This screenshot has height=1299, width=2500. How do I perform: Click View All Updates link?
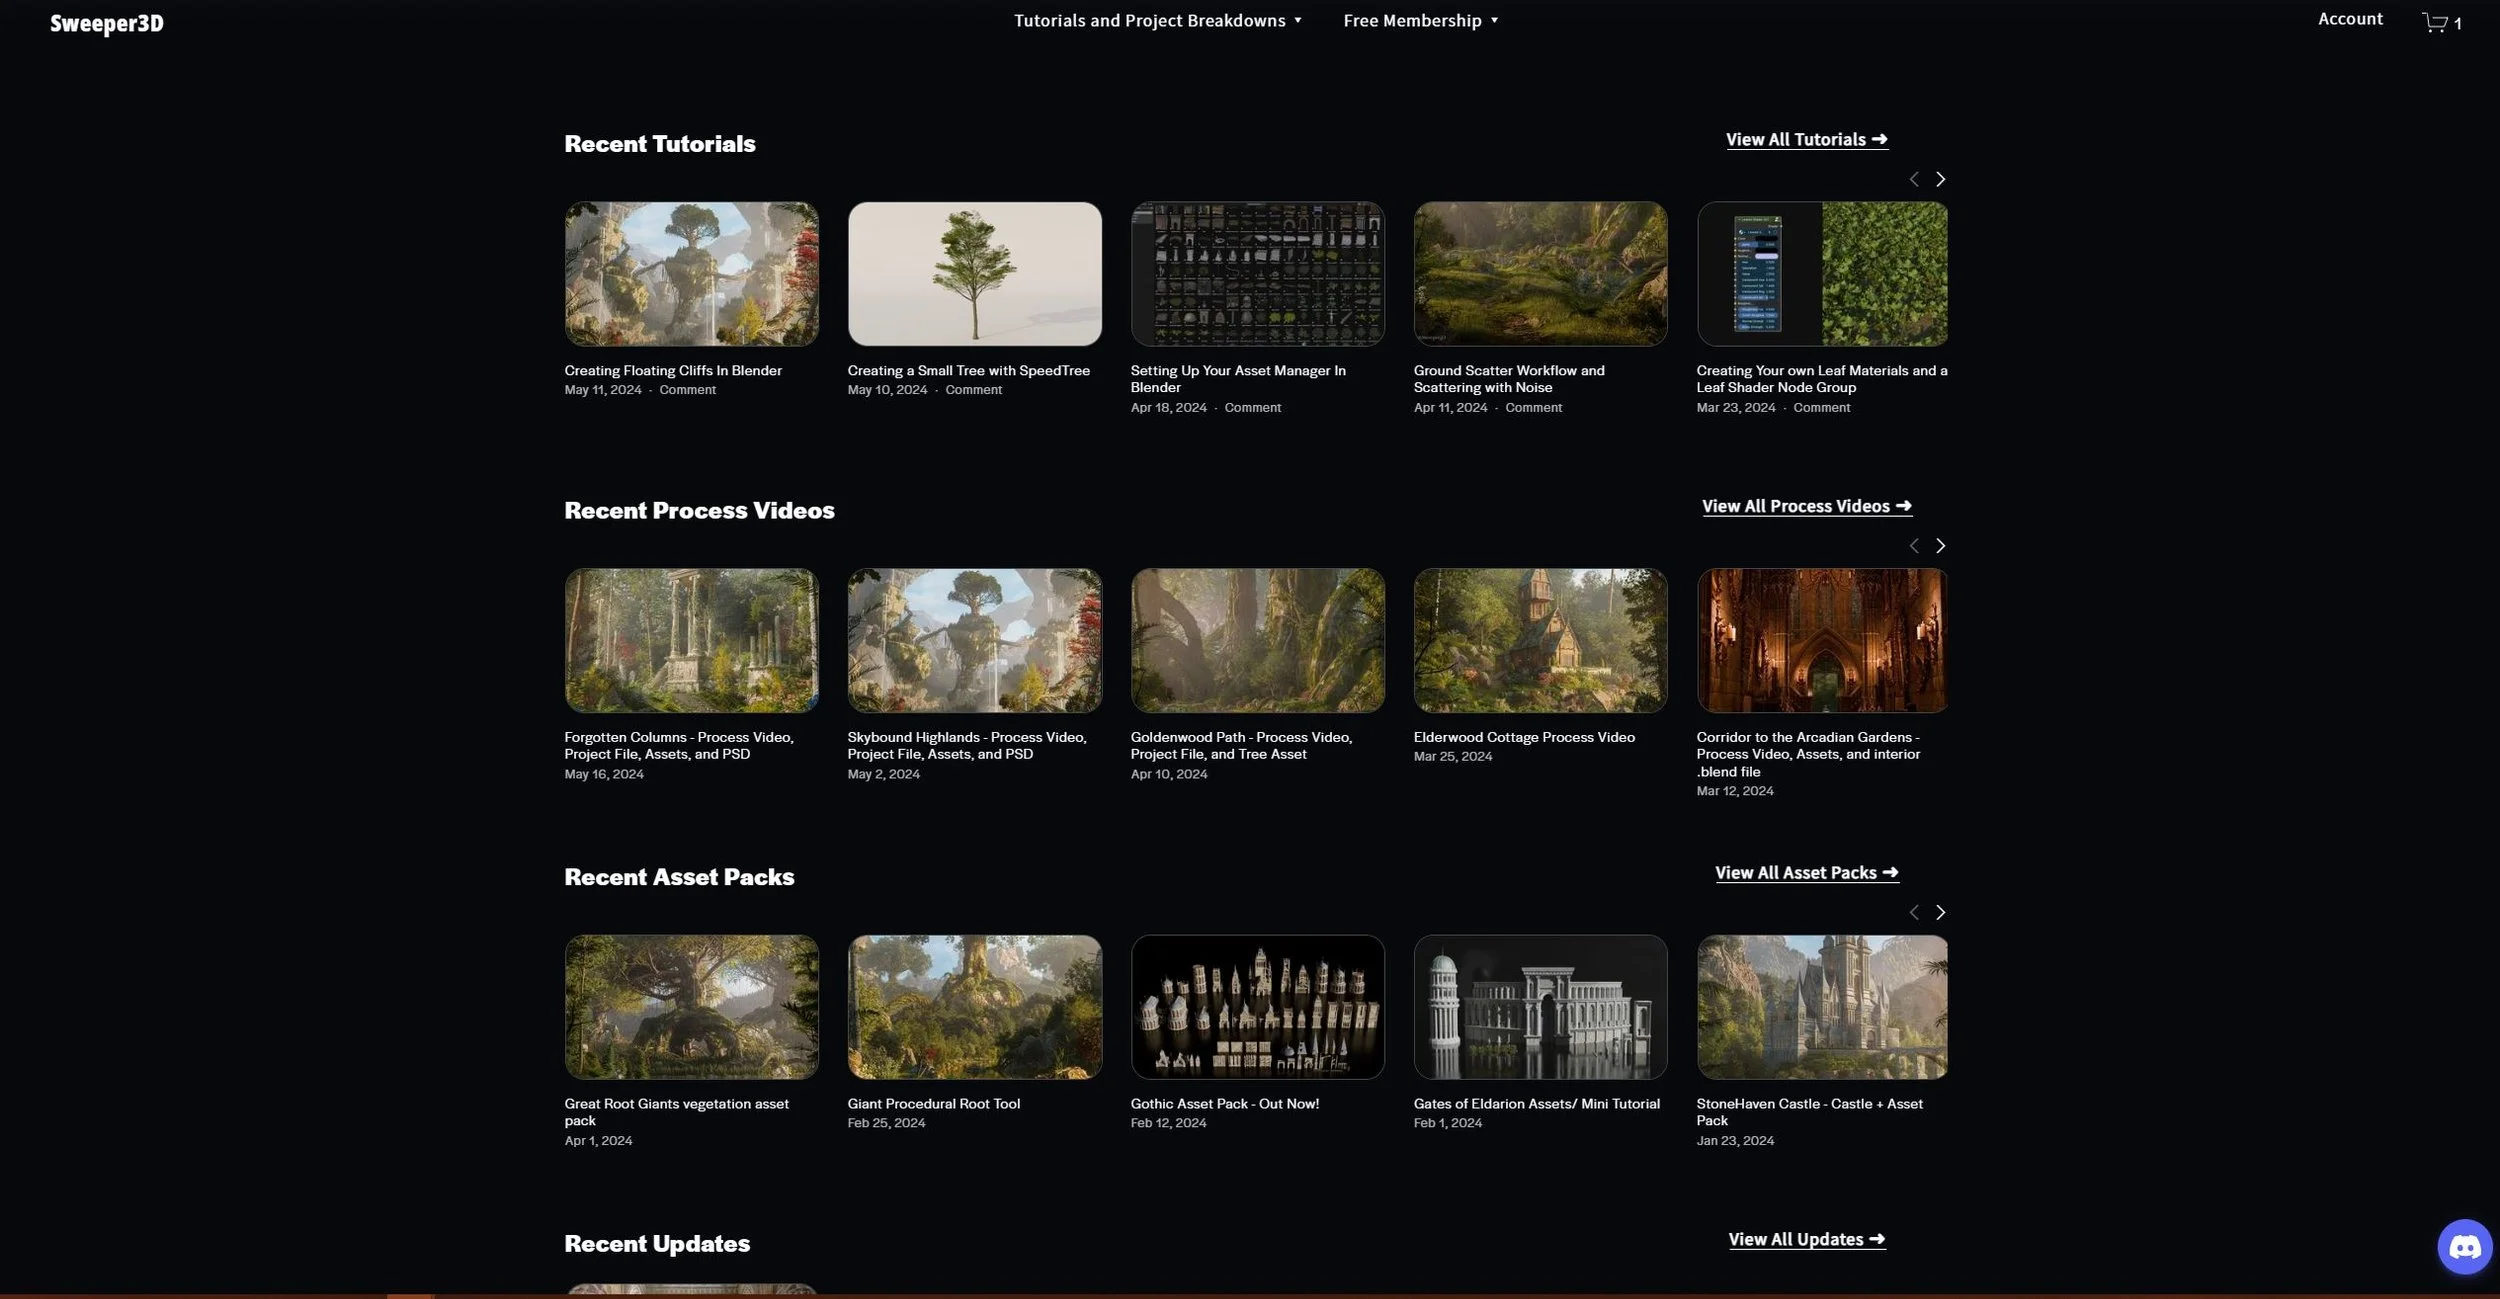pyautogui.click(x=1806, y=1239)
